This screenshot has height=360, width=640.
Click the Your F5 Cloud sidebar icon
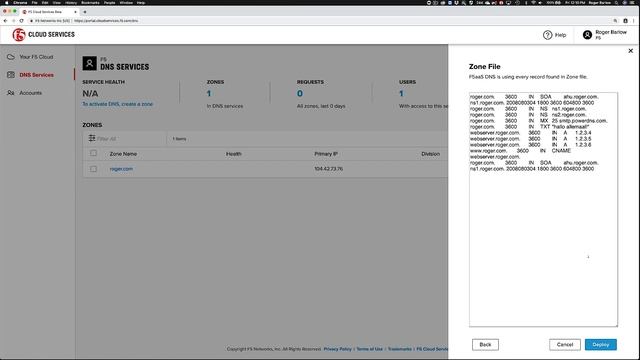[11, 57]
